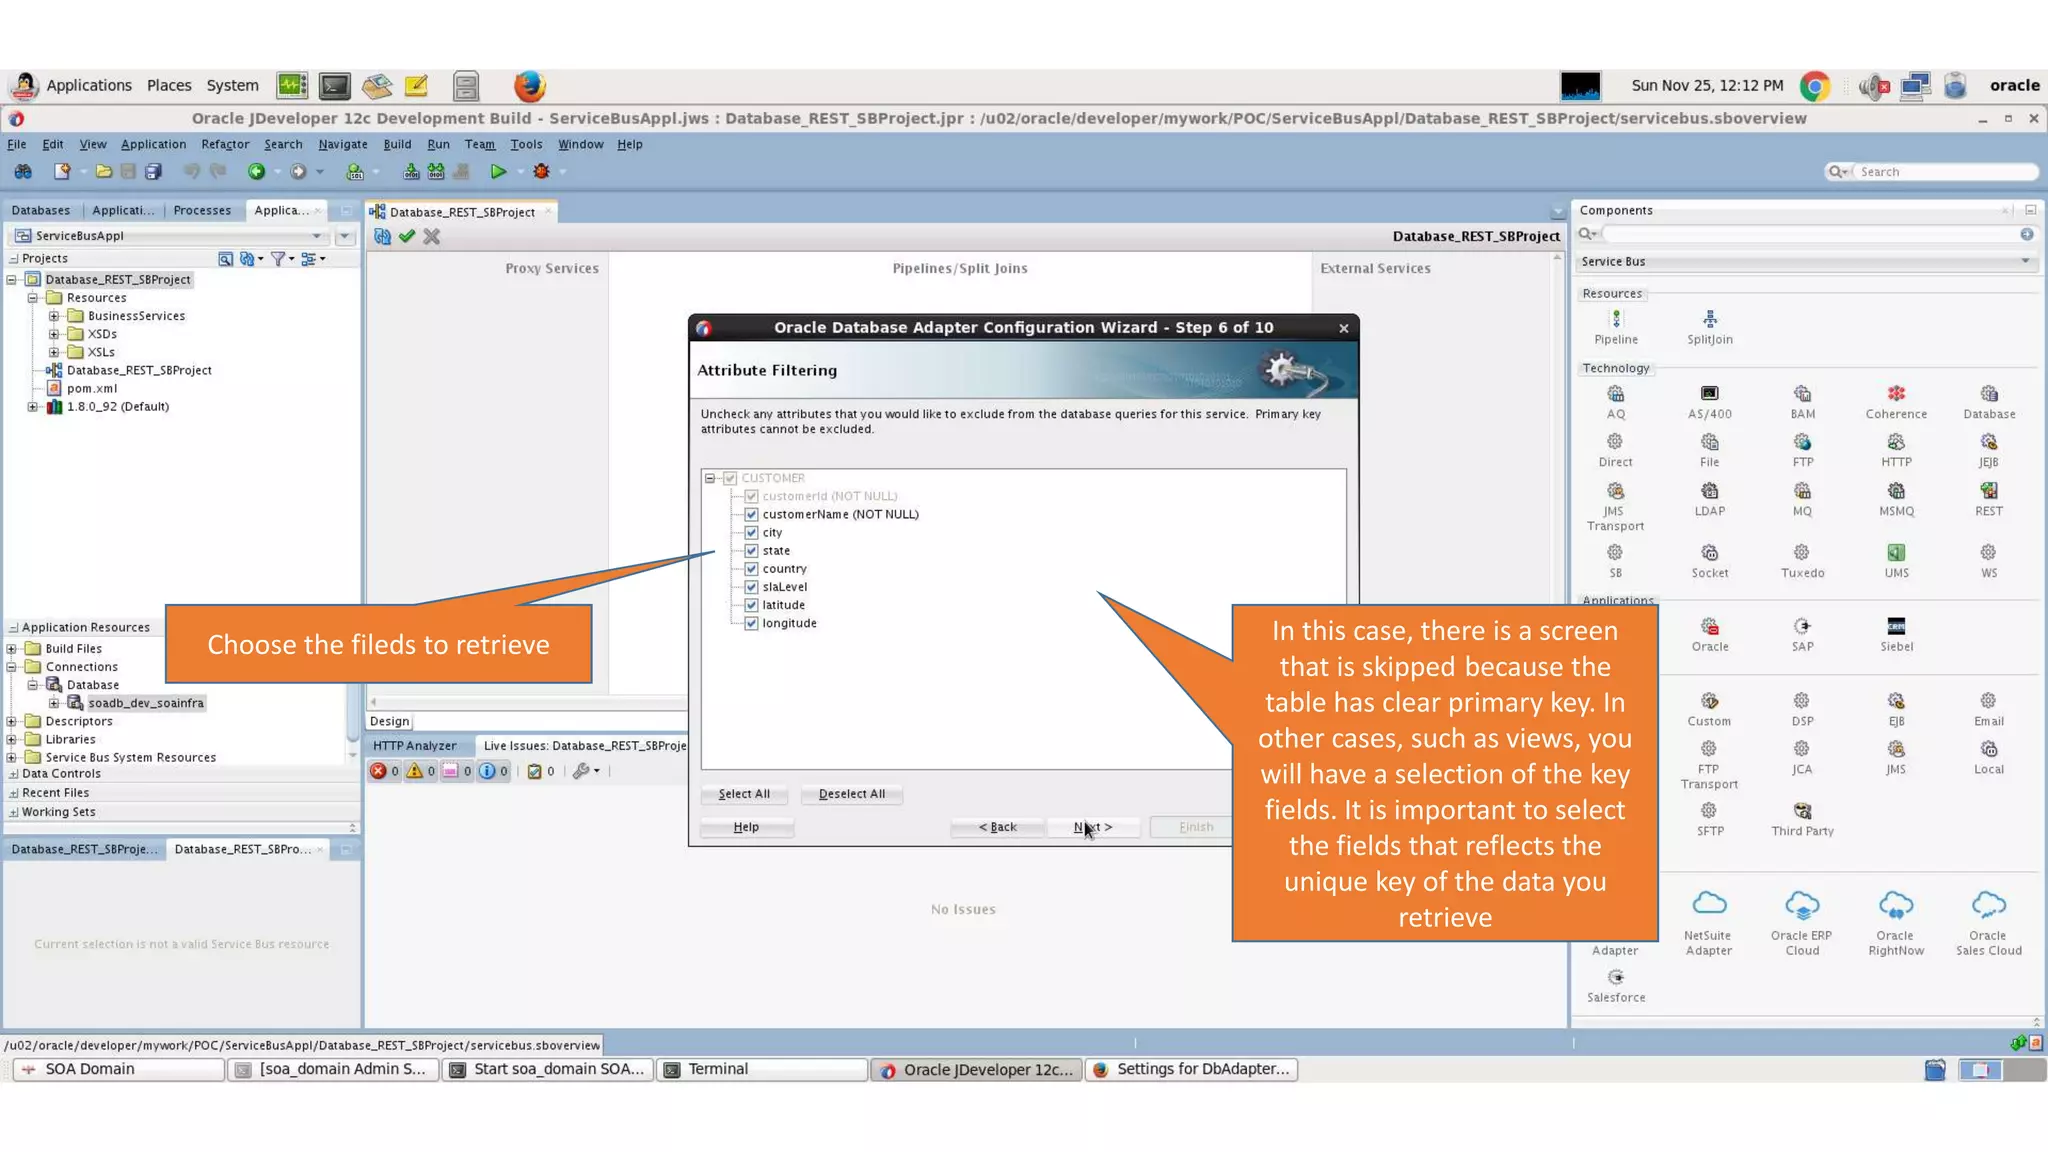Open the Applications menu in top panel
Image resolution: width=2048 pixels, height=1152 pixels.
tap(89, 86)
